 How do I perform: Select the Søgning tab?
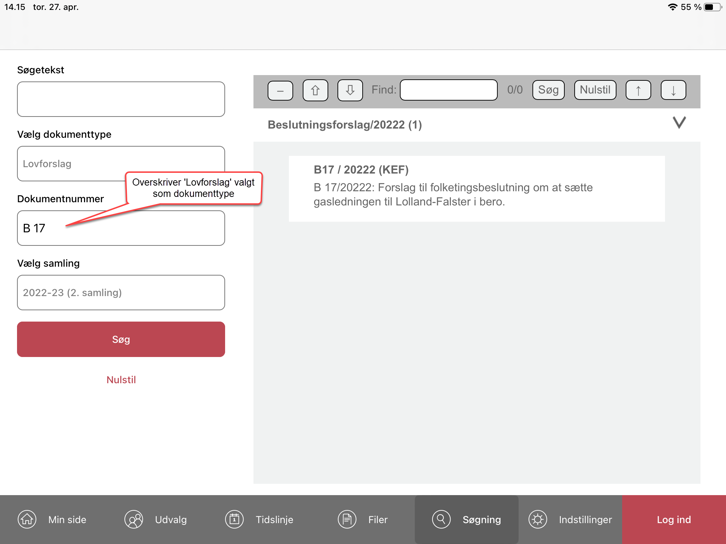(467, 520)
